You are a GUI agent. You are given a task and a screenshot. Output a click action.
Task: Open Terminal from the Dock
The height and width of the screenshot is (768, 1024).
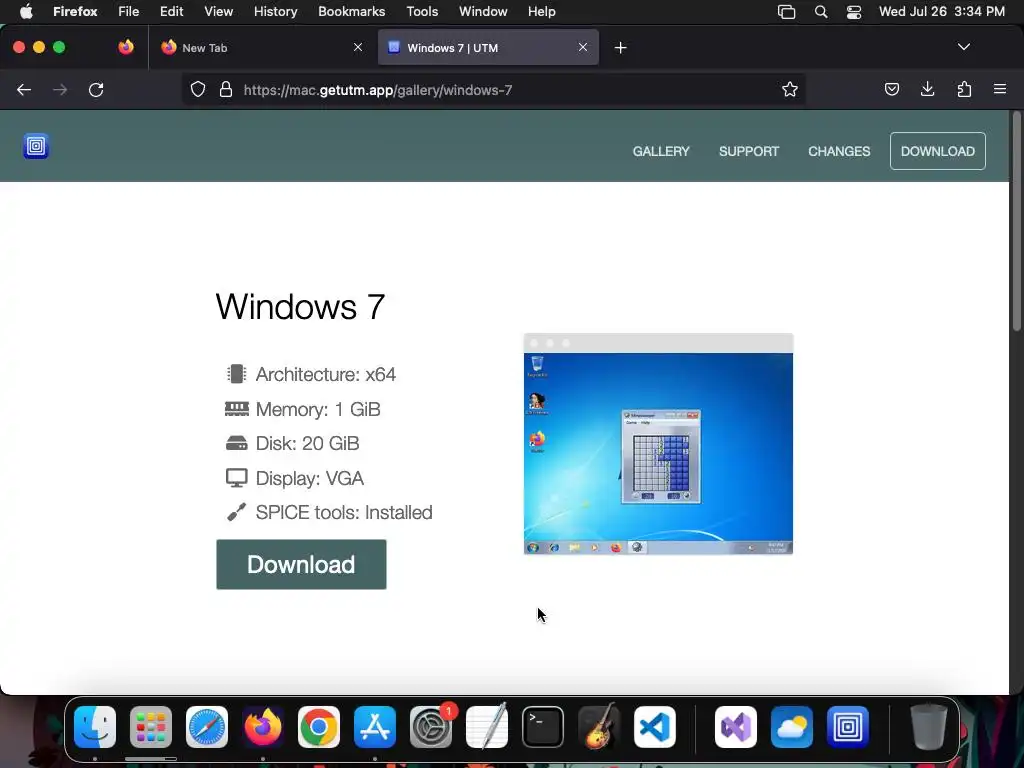coord(543,727)
